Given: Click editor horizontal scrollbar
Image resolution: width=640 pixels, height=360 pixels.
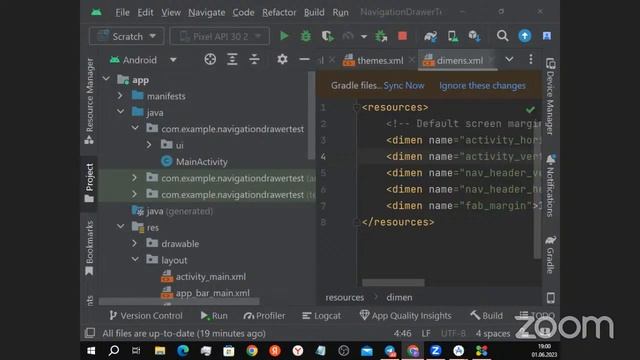Looking at the screenshot, I should (x=393, y=282).
